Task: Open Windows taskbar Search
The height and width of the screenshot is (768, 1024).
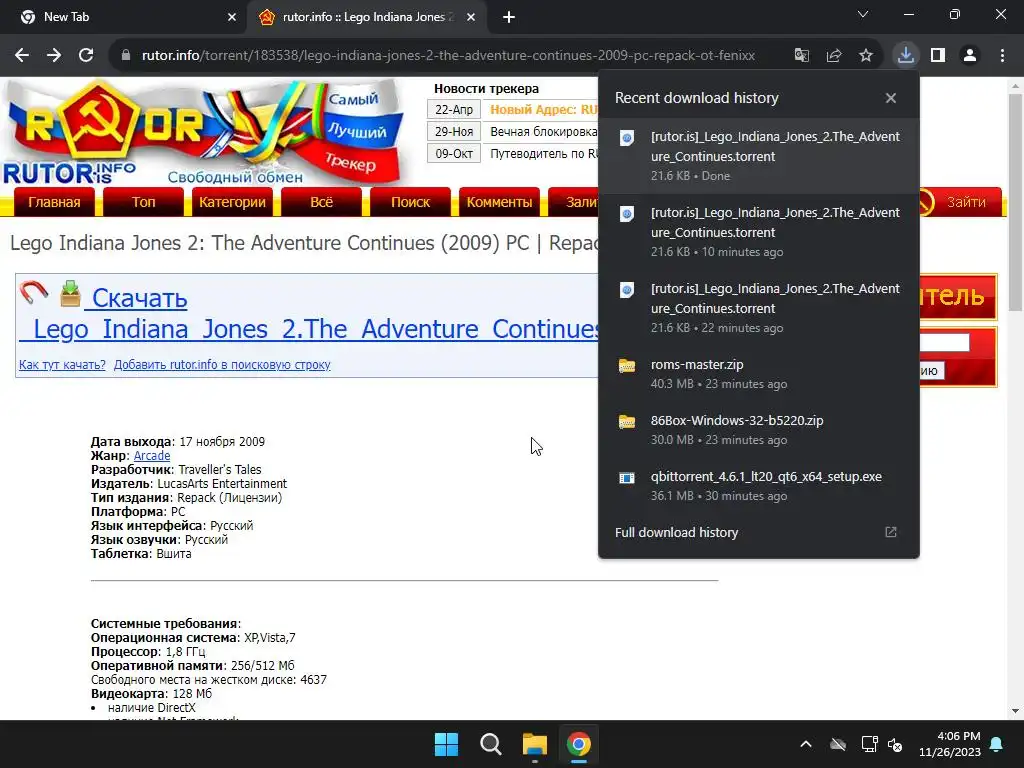Action: (490, 744)
